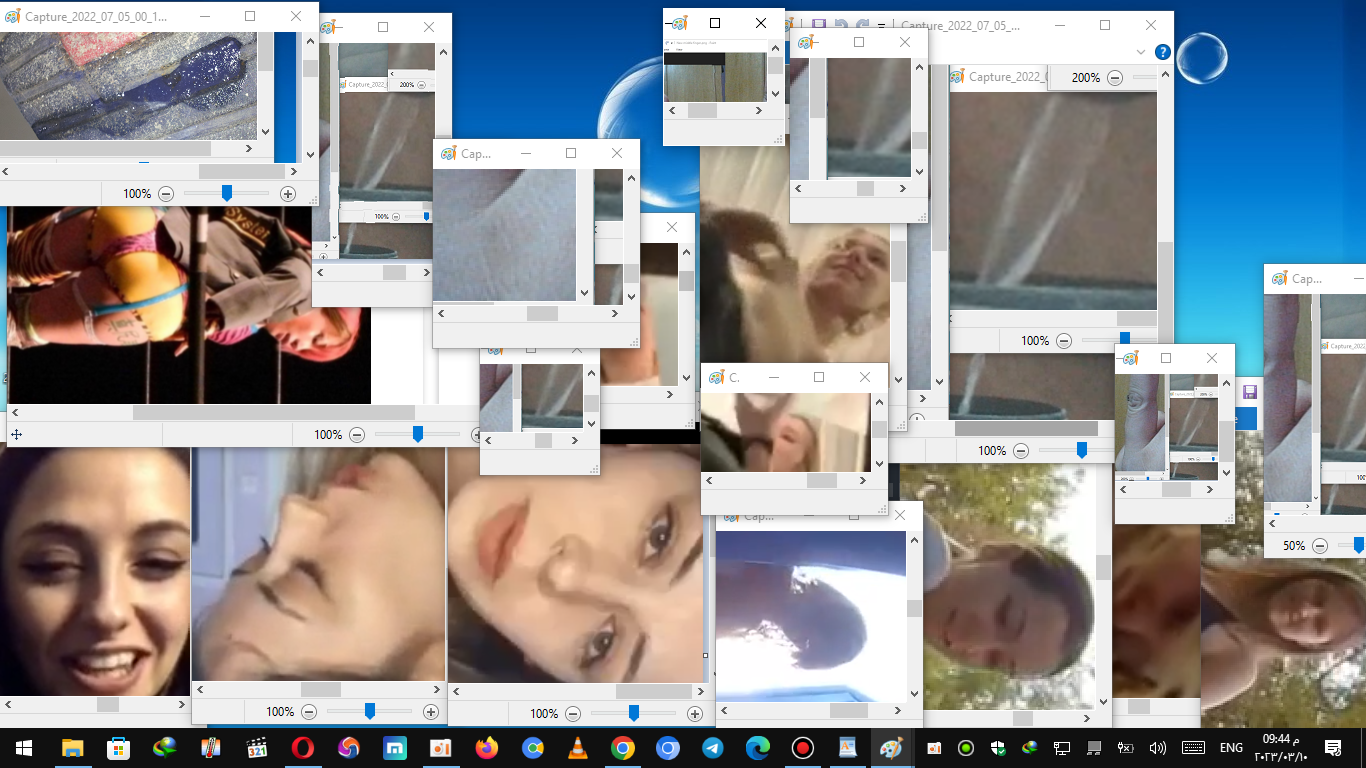
Task: Open File Explorer from the taskbar
Action: (x=72, y=748)
